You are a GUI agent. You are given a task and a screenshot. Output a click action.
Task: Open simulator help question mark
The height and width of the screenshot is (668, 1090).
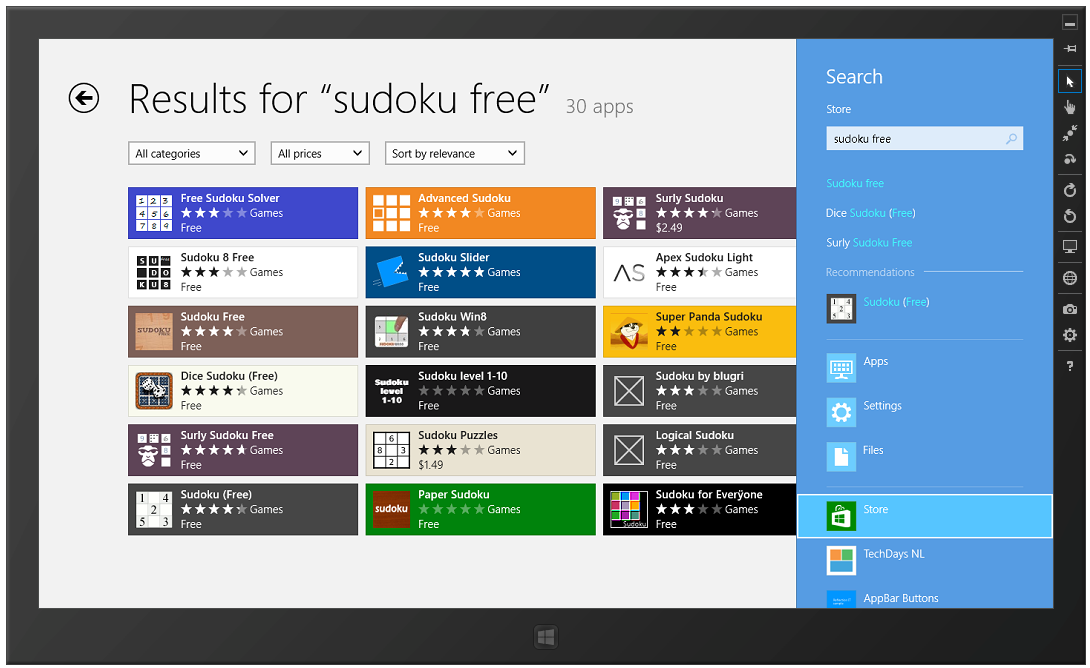click(1069, 366)
